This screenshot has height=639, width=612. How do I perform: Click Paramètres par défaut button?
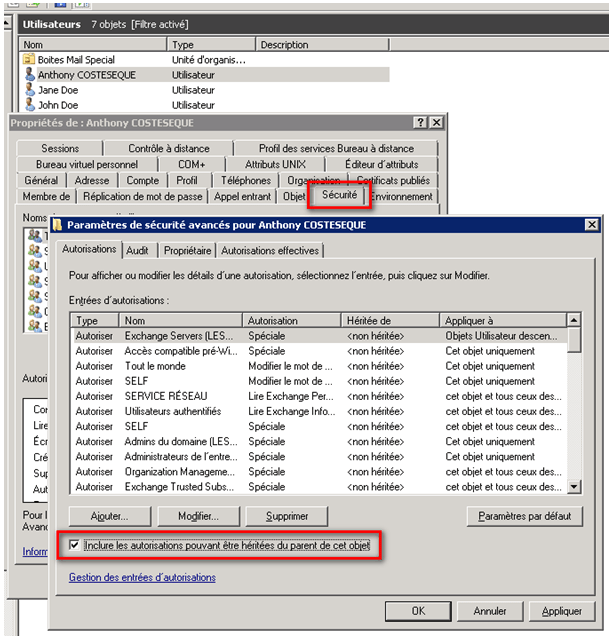coord(524,516)
